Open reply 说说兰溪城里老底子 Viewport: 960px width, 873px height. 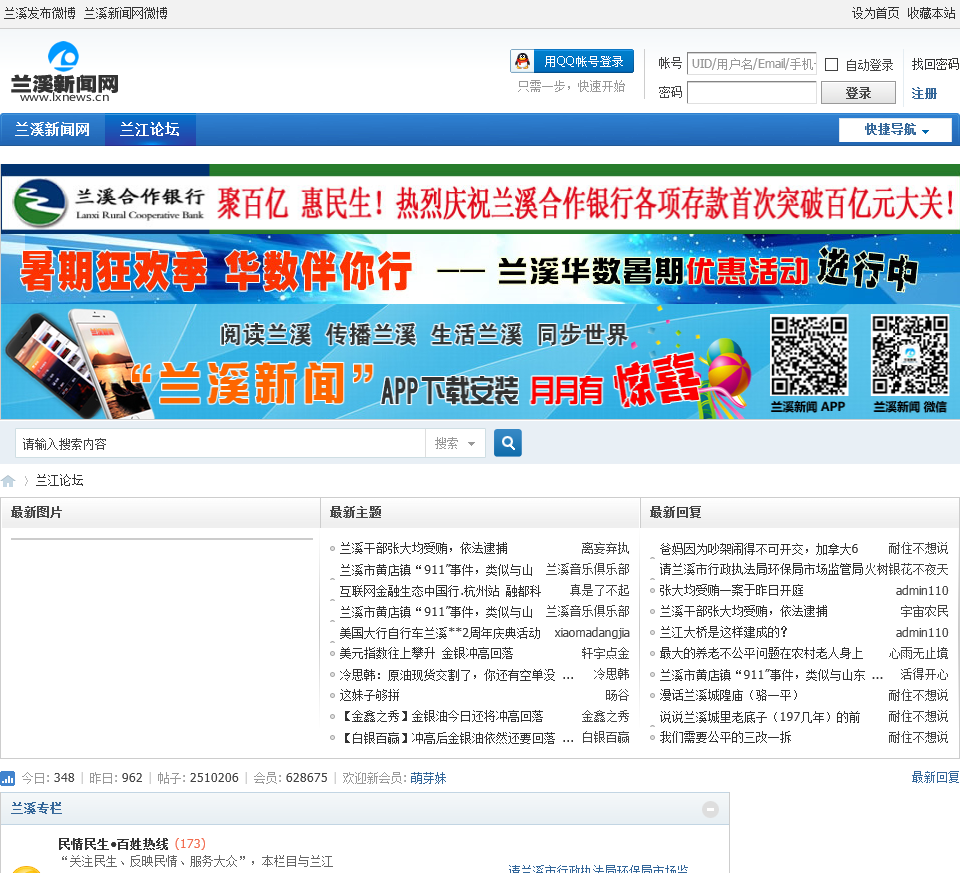coord(760,717)
